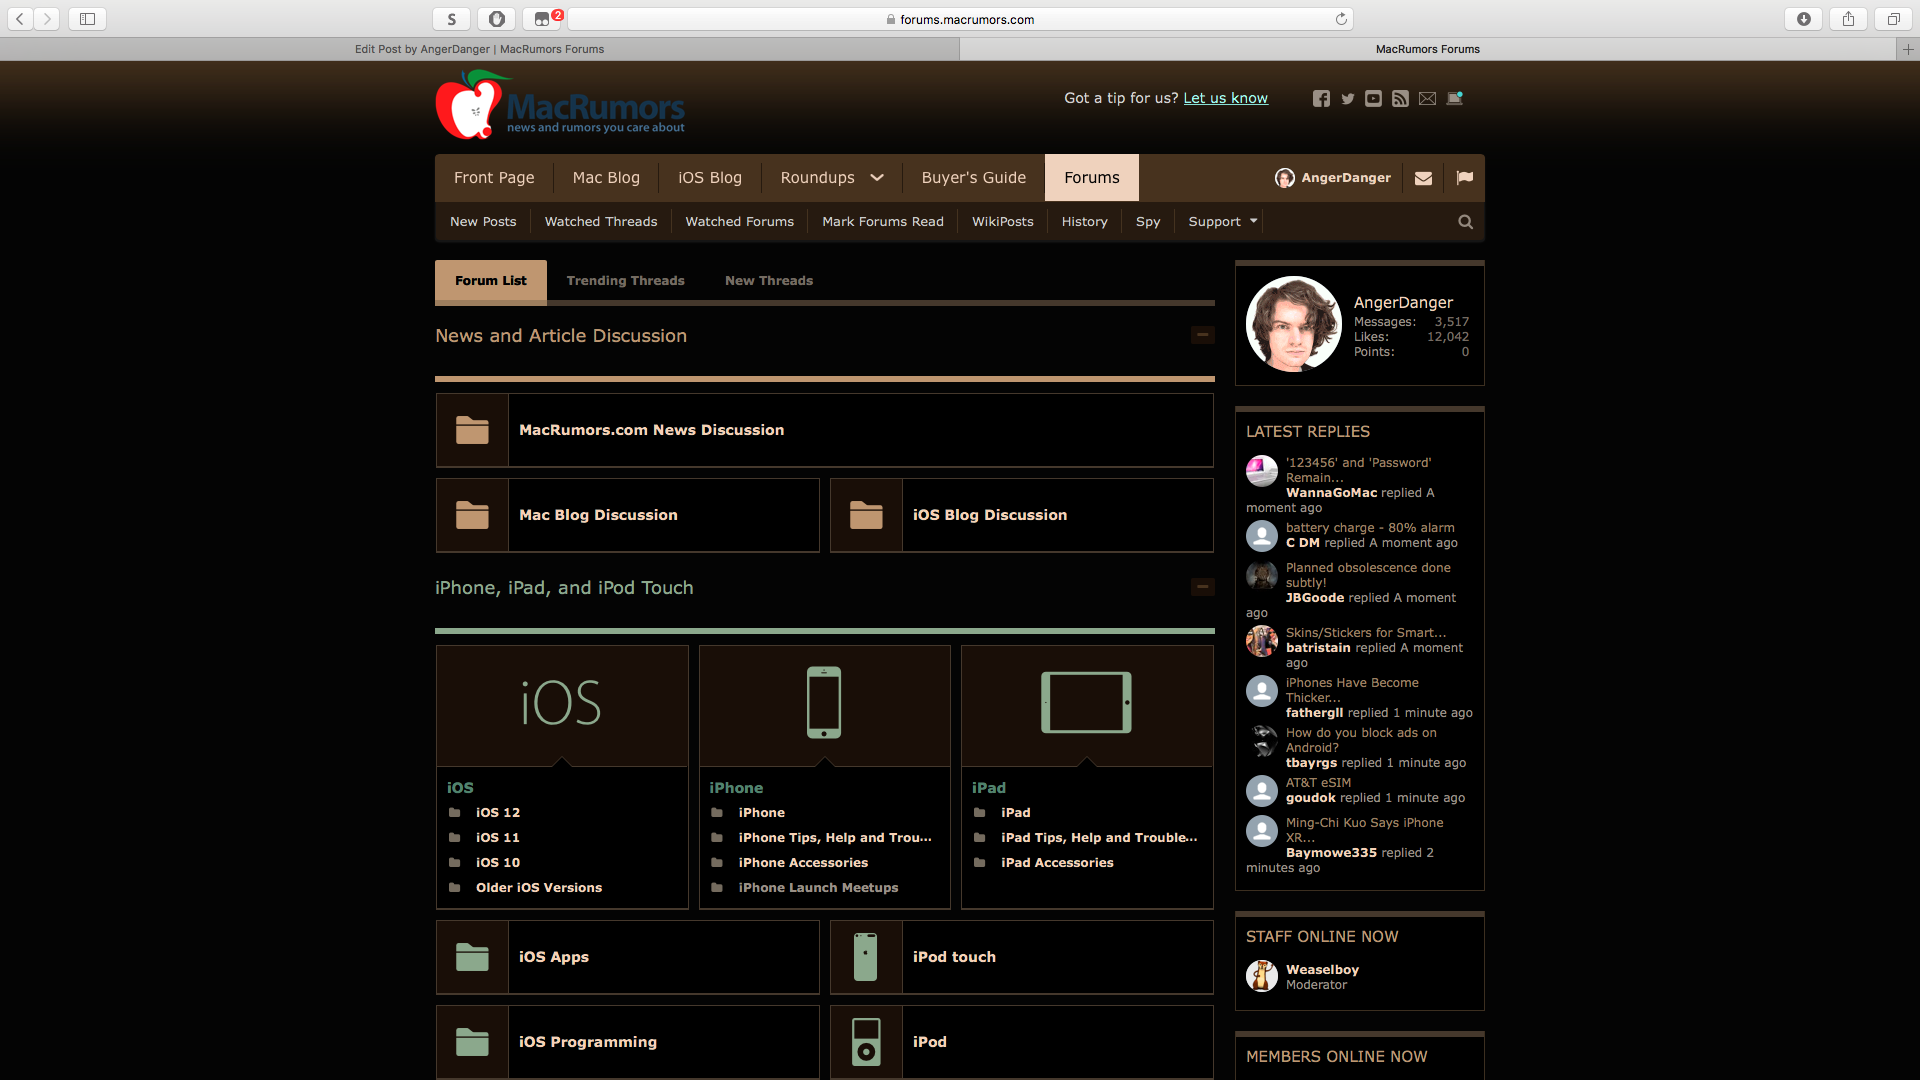
Task: Open the iPad Accessories subforum
Action: tap(1057, 863)
